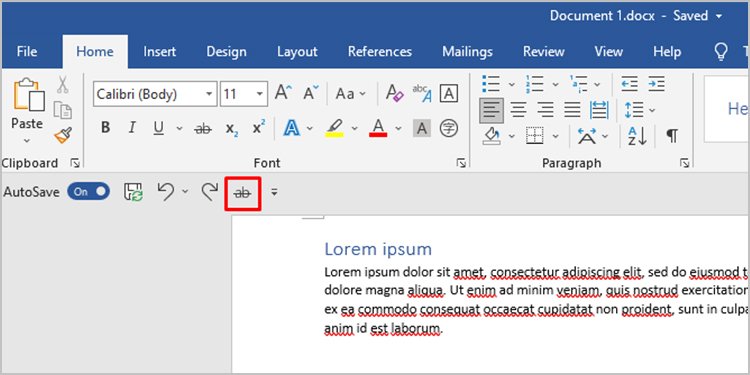Screen dimensions: 750x375
Task: Apply multilevel list formatting
Action: tap(579, 84)
